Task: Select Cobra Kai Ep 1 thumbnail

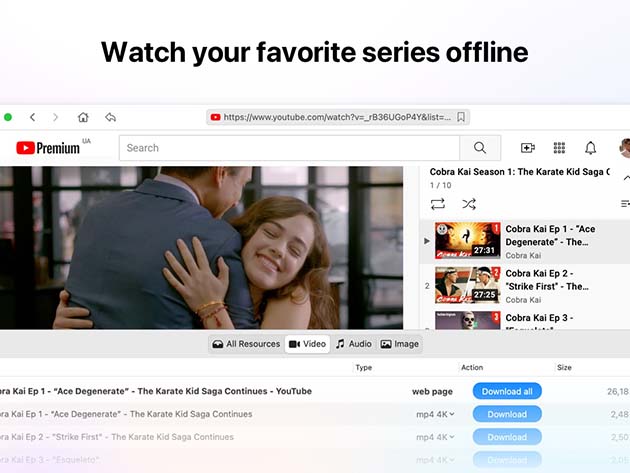Action: pyautogui.click(x=468, y=240)
